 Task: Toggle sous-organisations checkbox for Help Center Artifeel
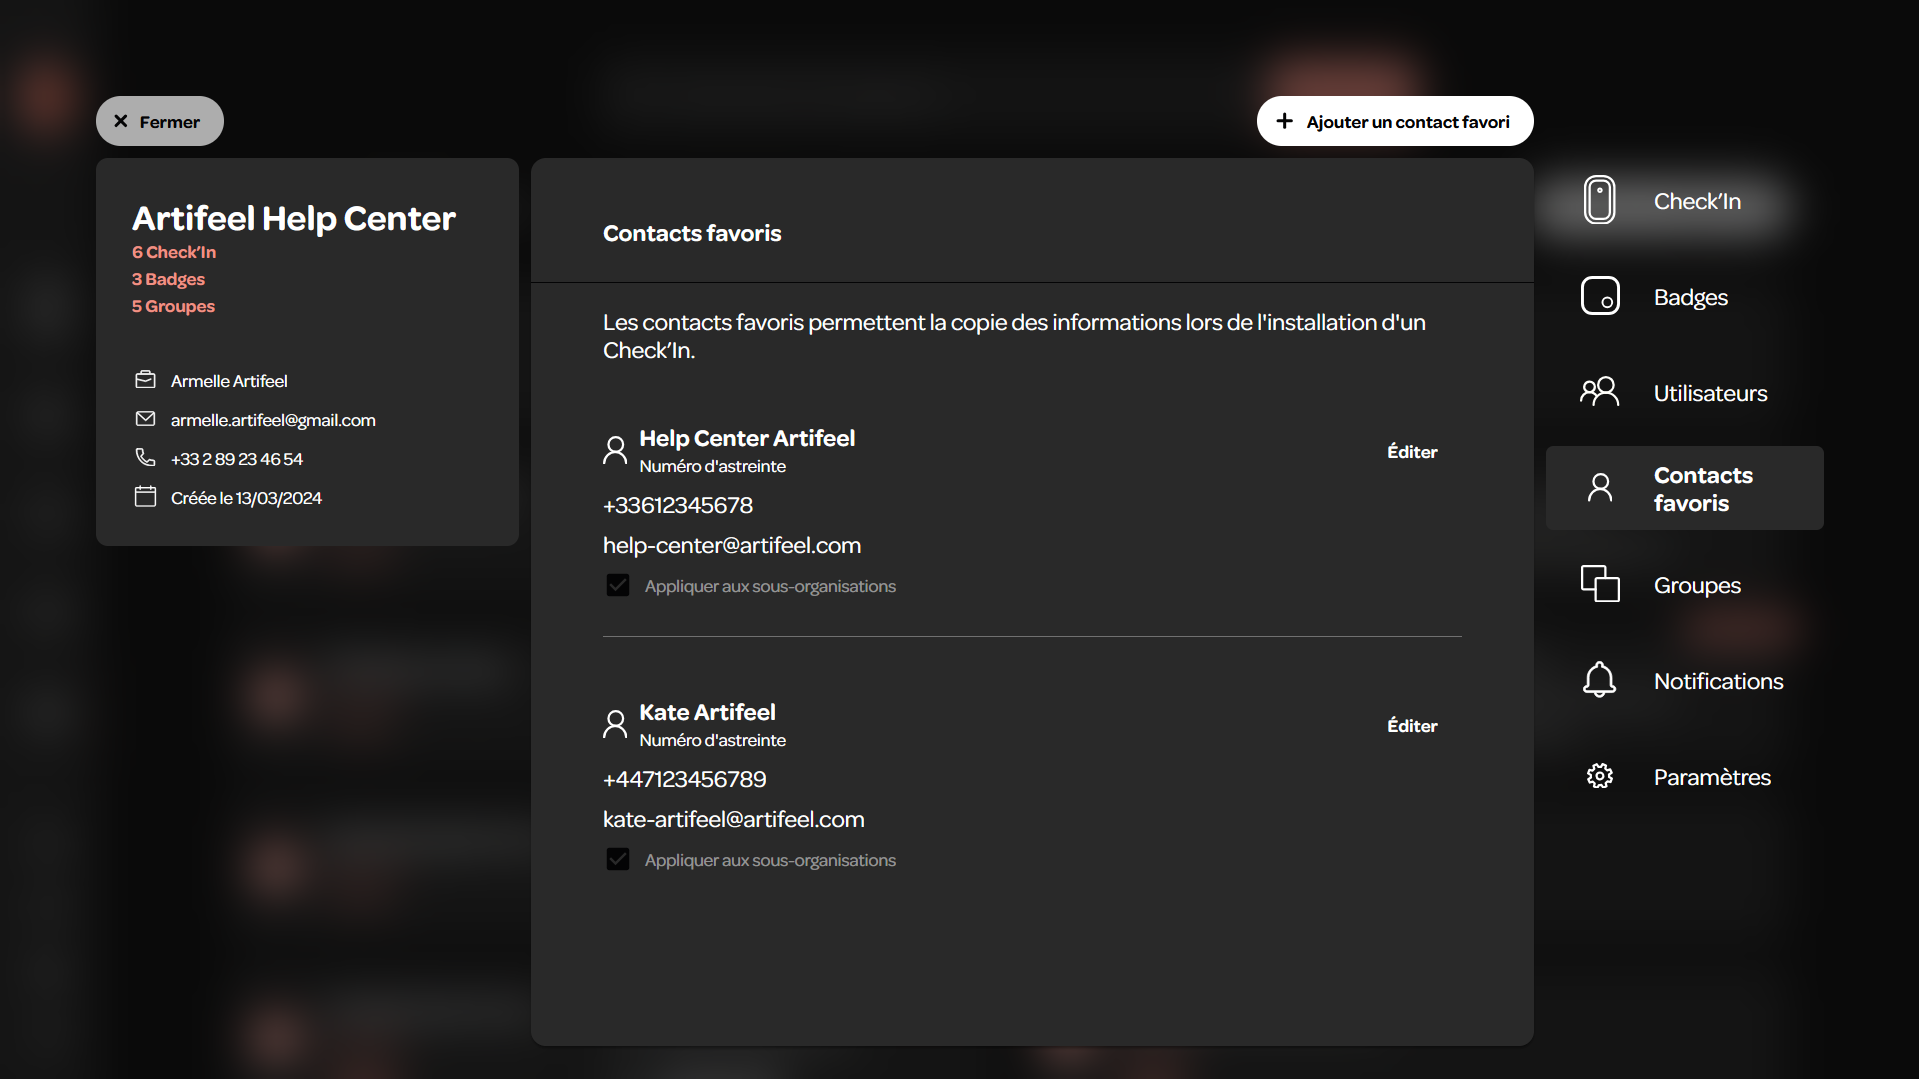pos(618,585)
